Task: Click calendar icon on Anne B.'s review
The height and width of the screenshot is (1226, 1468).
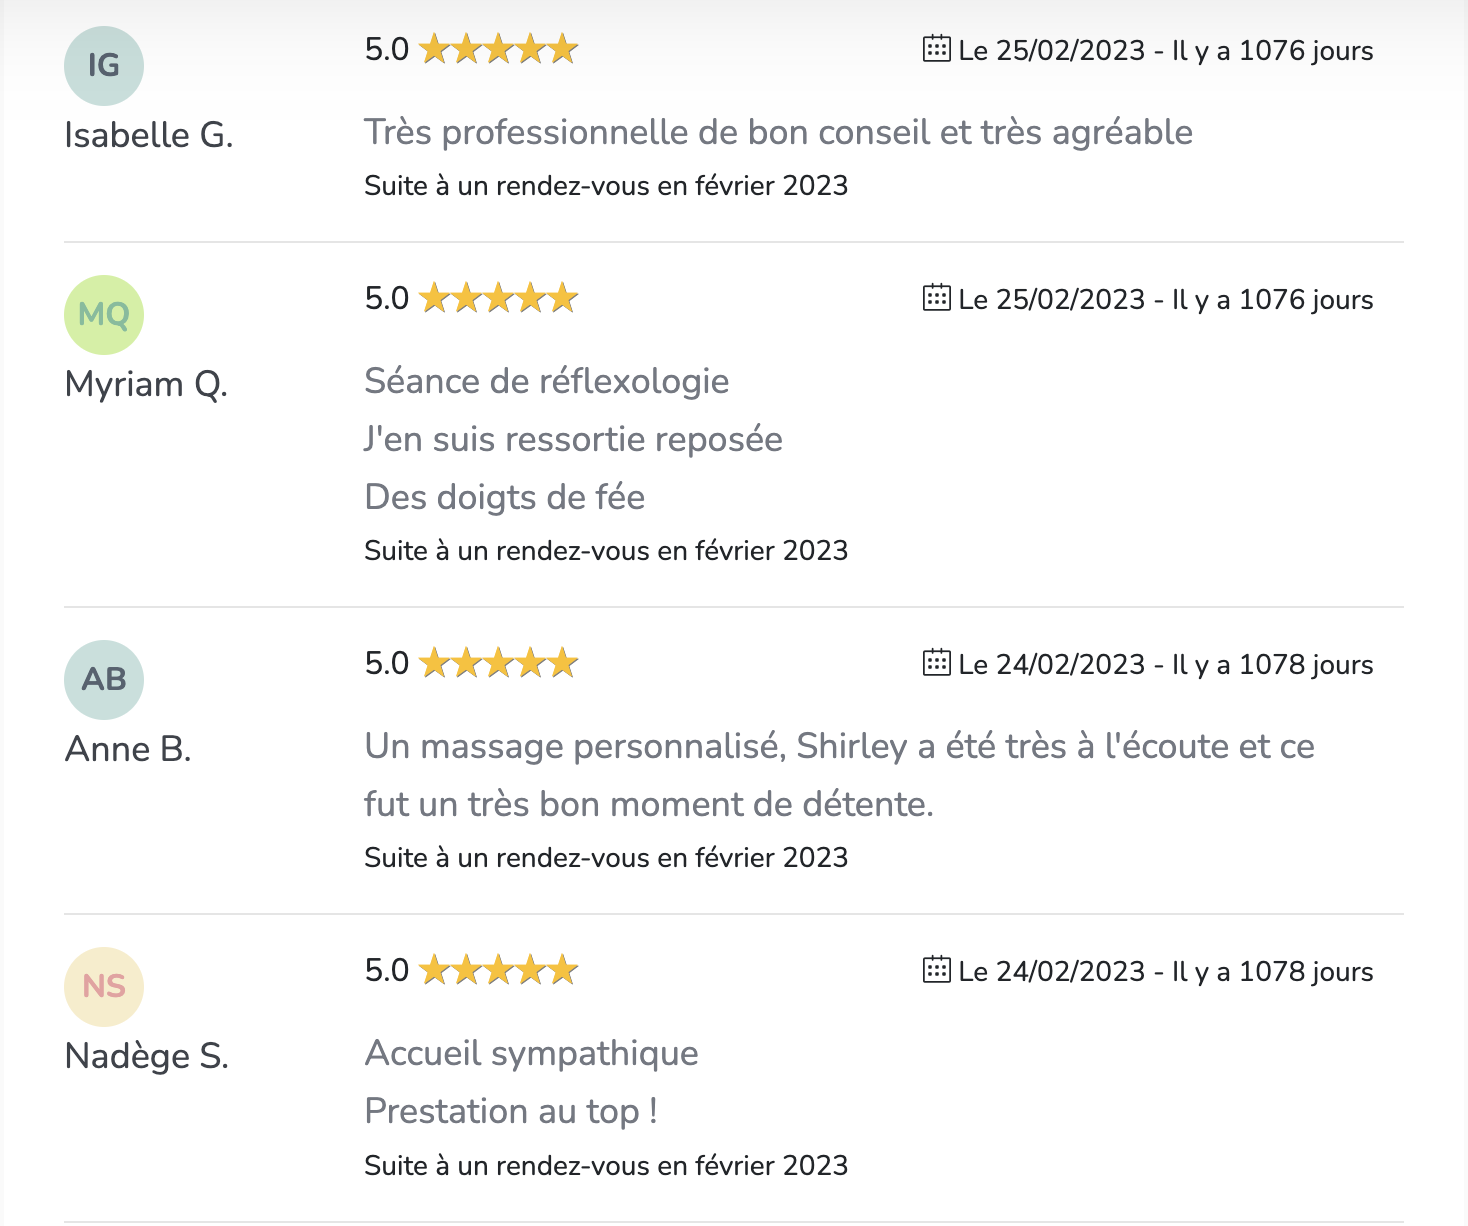Action: [936, 662]
